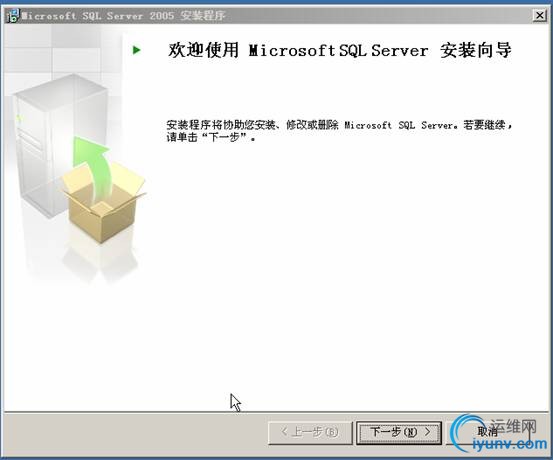
Task: Click the text line 请单击“下一步”
Action: tap(211, 137)
